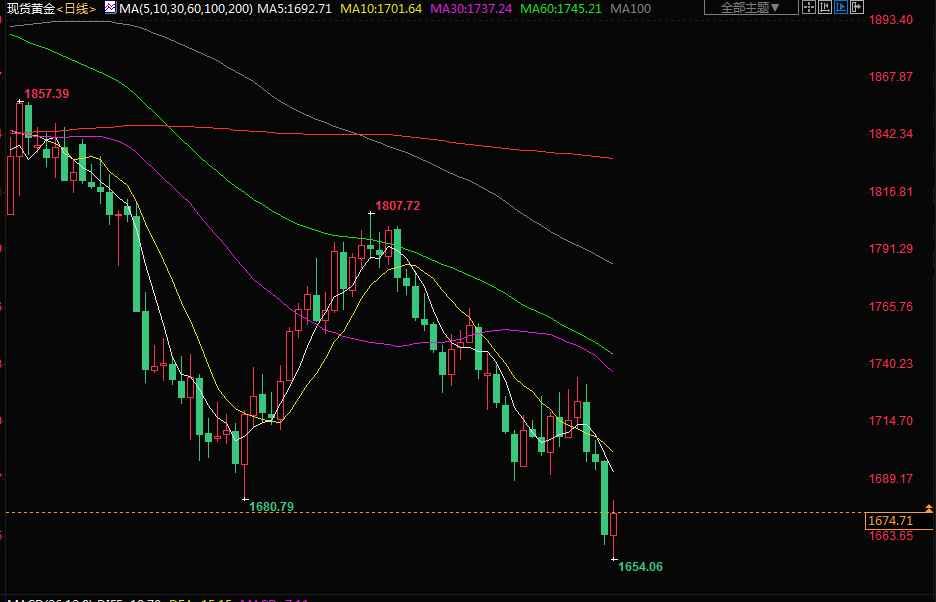936x602 pixels.
Task: Click the 现货黄金 instrument title
Action: [28, 9]
